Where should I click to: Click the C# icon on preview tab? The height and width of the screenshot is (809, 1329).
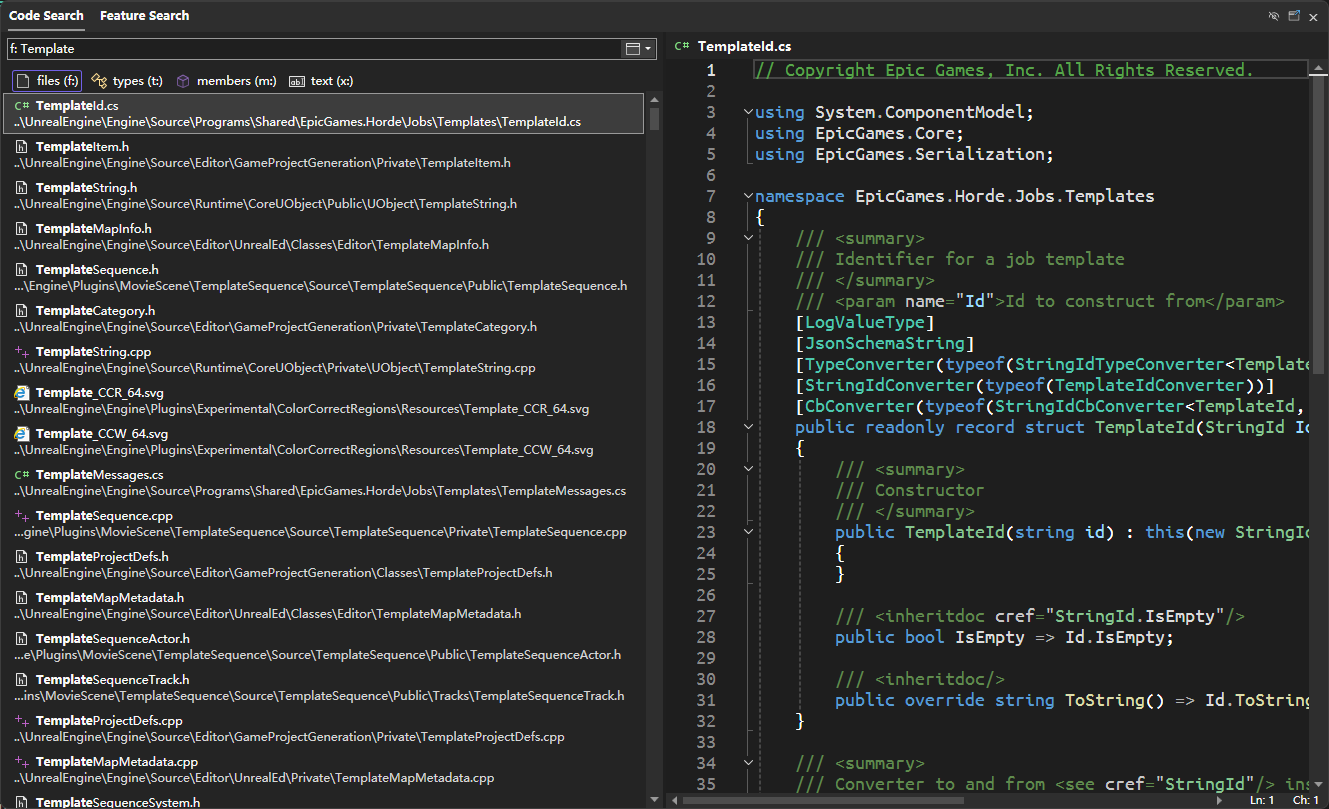tap(682, 46)
